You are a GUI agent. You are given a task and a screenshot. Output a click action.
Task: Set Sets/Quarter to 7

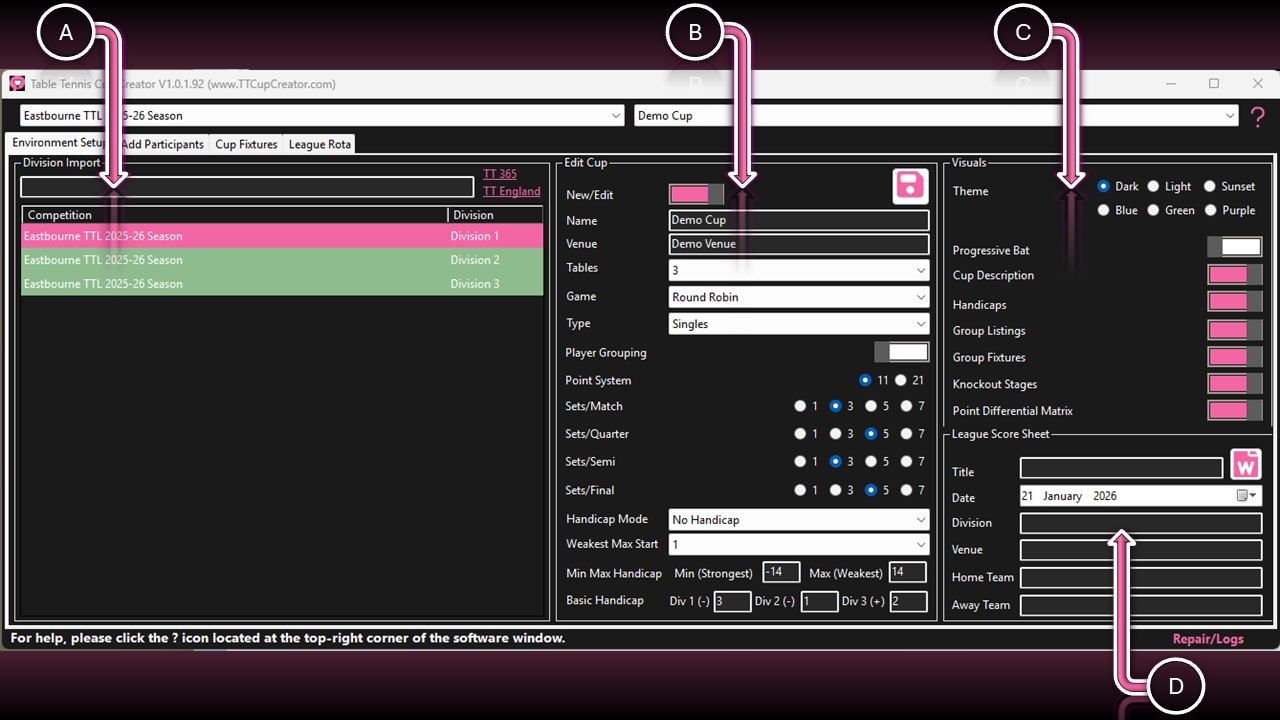[906, 434]
